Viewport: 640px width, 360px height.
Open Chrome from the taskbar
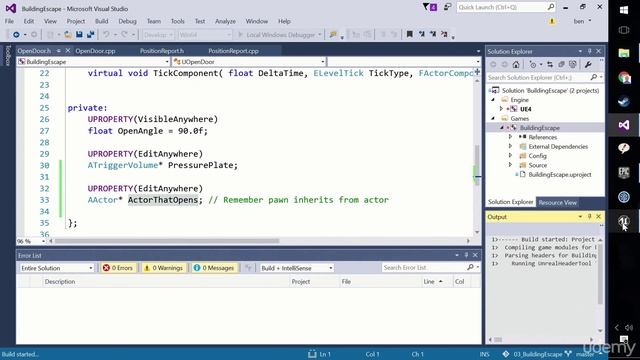coord(624,77)
